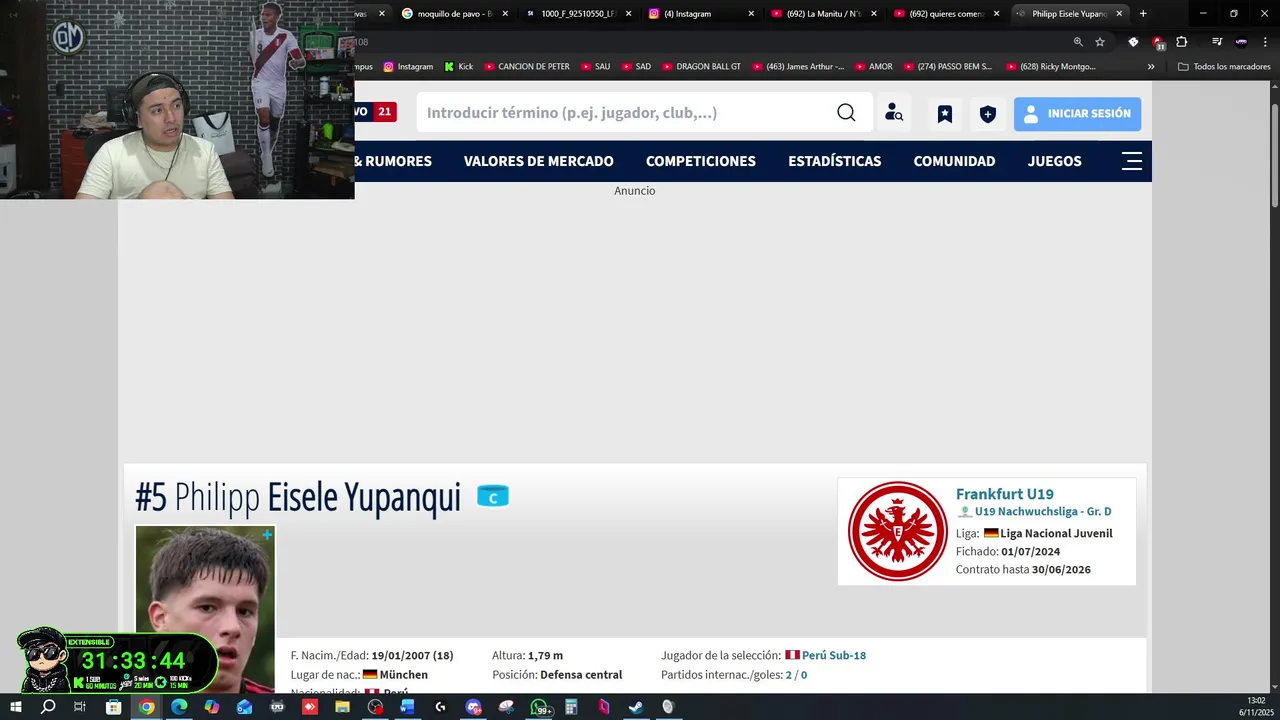The image size is (1280, 720).
Task: Click the blue captain C badge
Action: click(493, 497)
